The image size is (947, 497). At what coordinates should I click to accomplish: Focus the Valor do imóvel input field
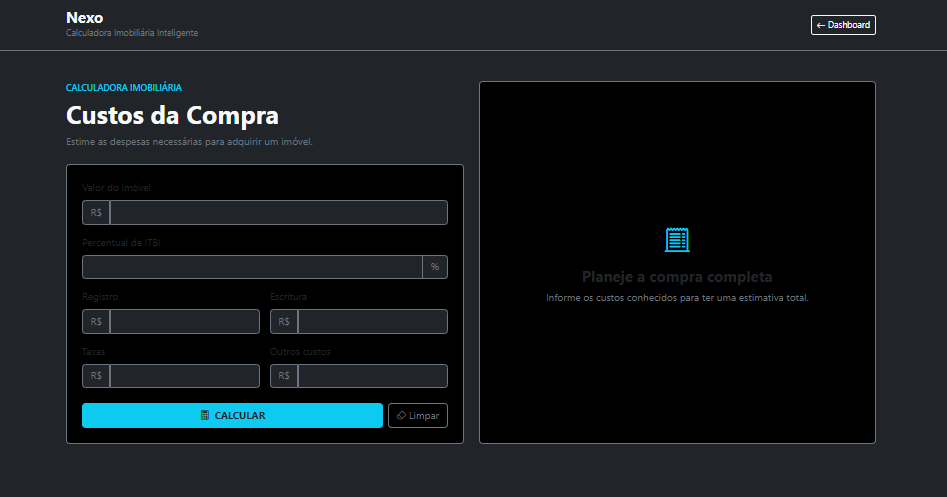(x=278, y=213)
